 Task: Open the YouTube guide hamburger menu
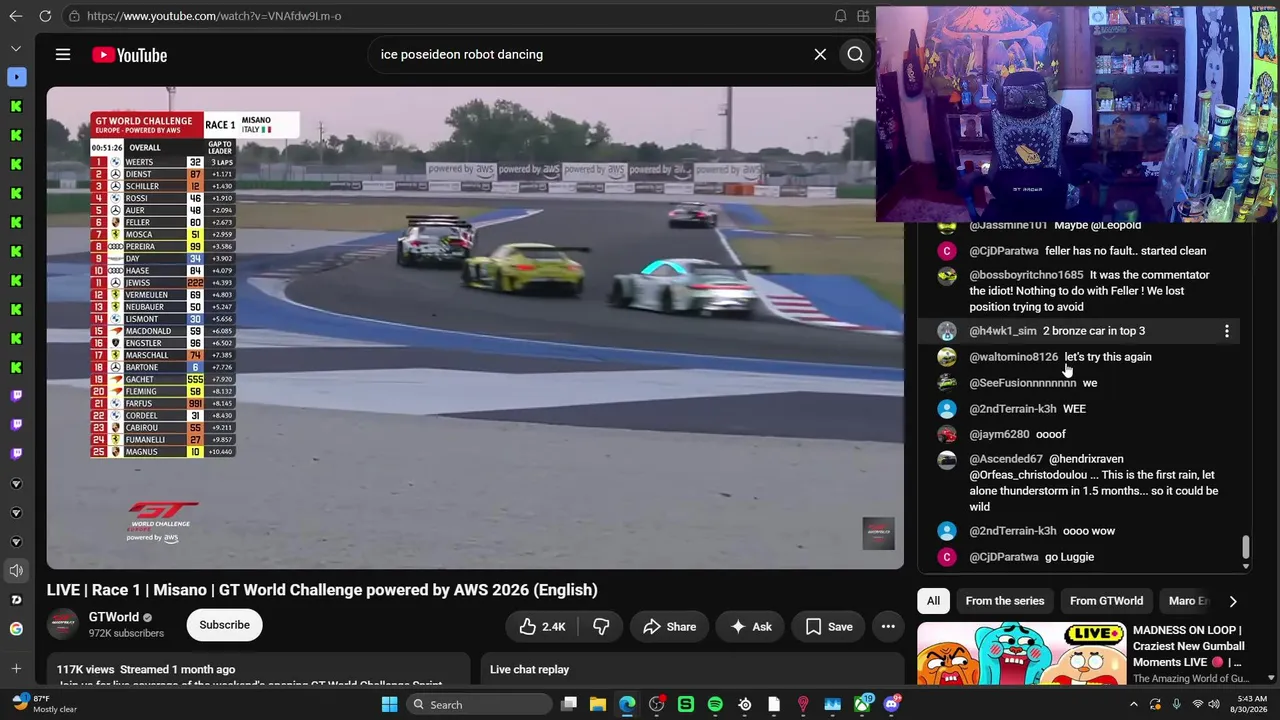pyautogui.click(x=63, y=55)
